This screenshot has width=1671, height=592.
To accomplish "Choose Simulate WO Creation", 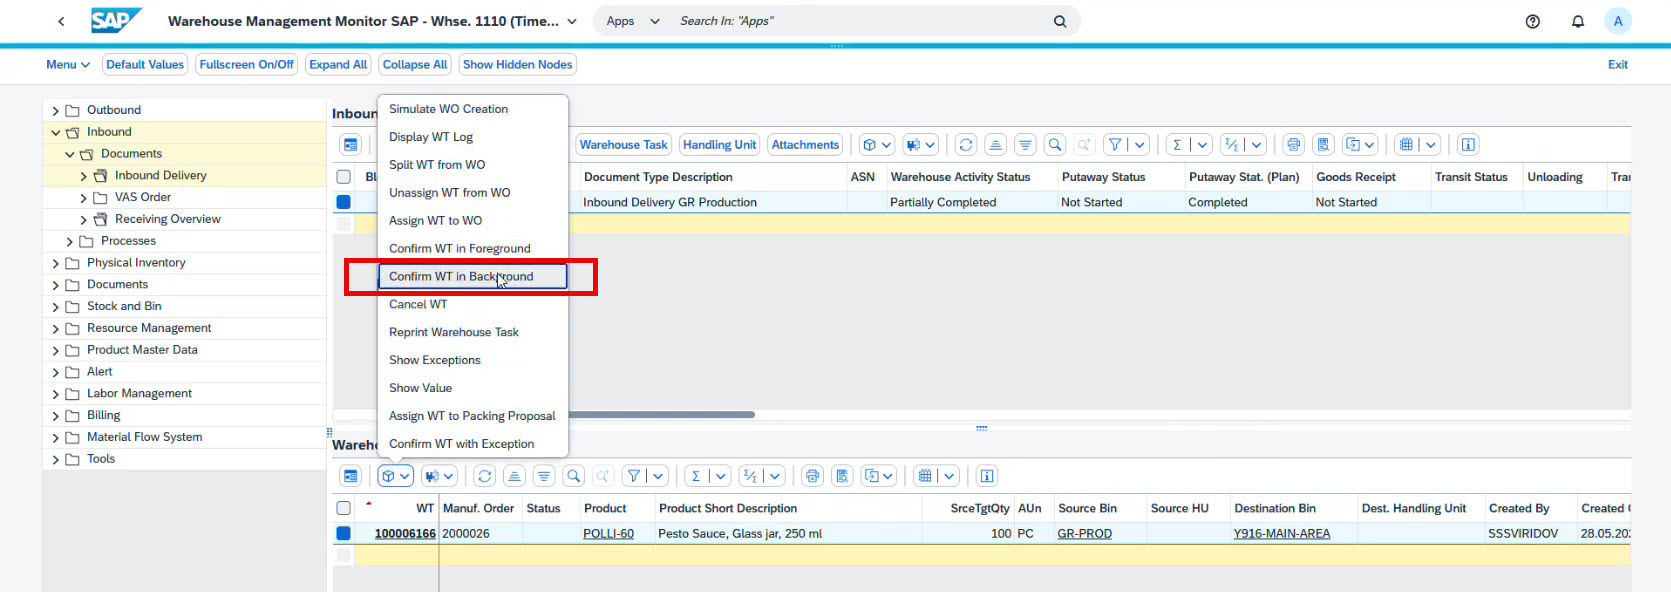I will click(x=472, y=109).
